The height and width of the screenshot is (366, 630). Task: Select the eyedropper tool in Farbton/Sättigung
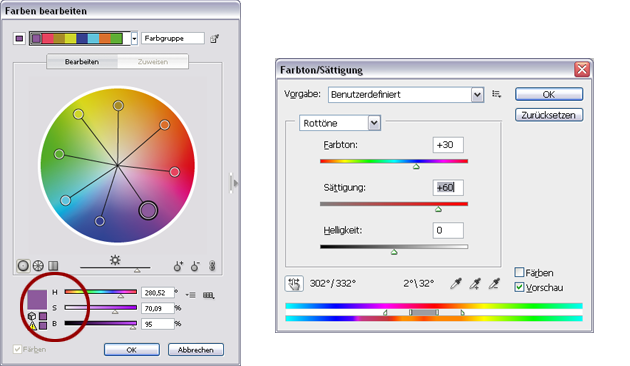(456, 284)
